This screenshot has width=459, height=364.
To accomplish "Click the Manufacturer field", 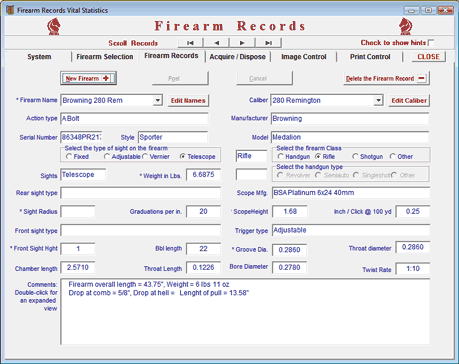I will [x=350, y=118].
